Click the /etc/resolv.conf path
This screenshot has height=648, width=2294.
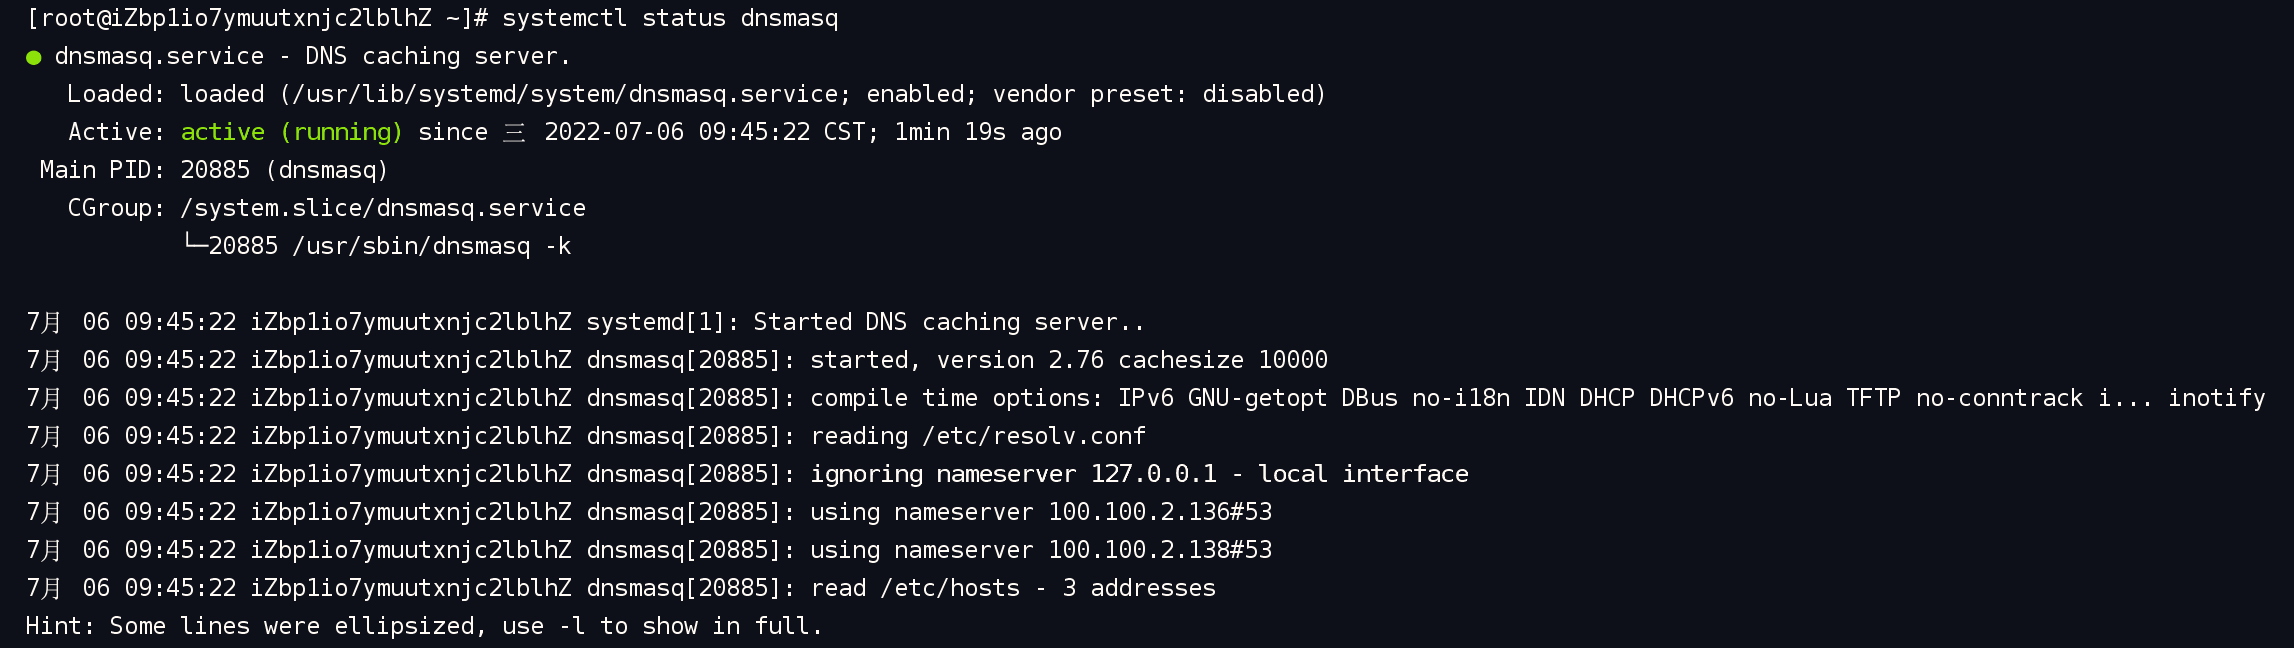pyautogui.click(x=1034, y=436)
